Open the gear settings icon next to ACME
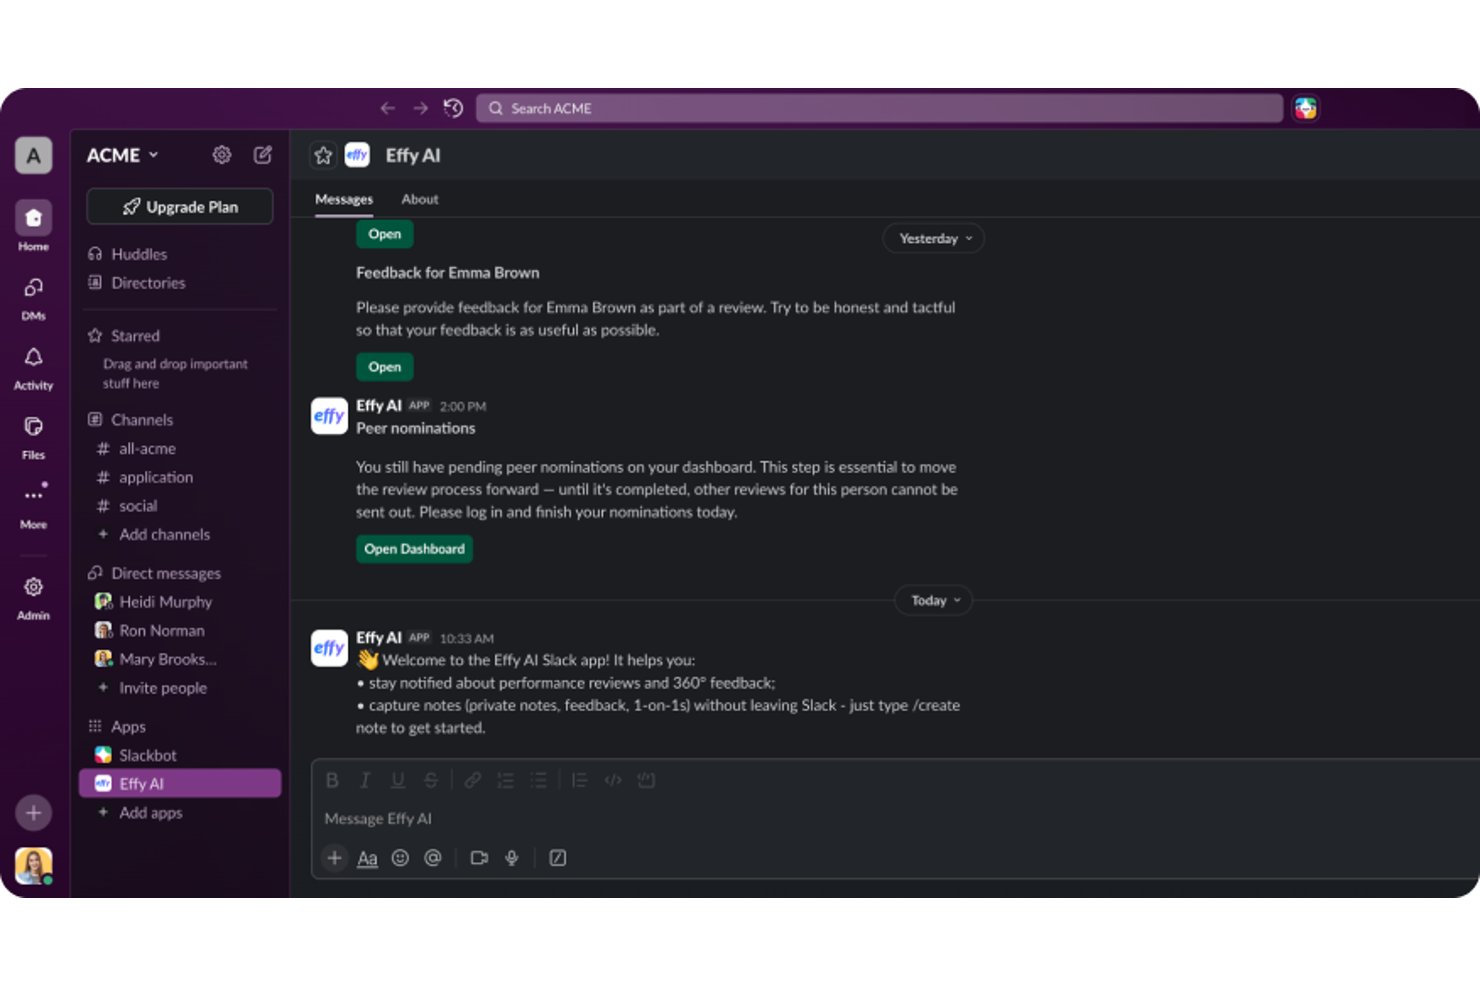Screen dimensions: 1480x987 (x=222, y=155)
